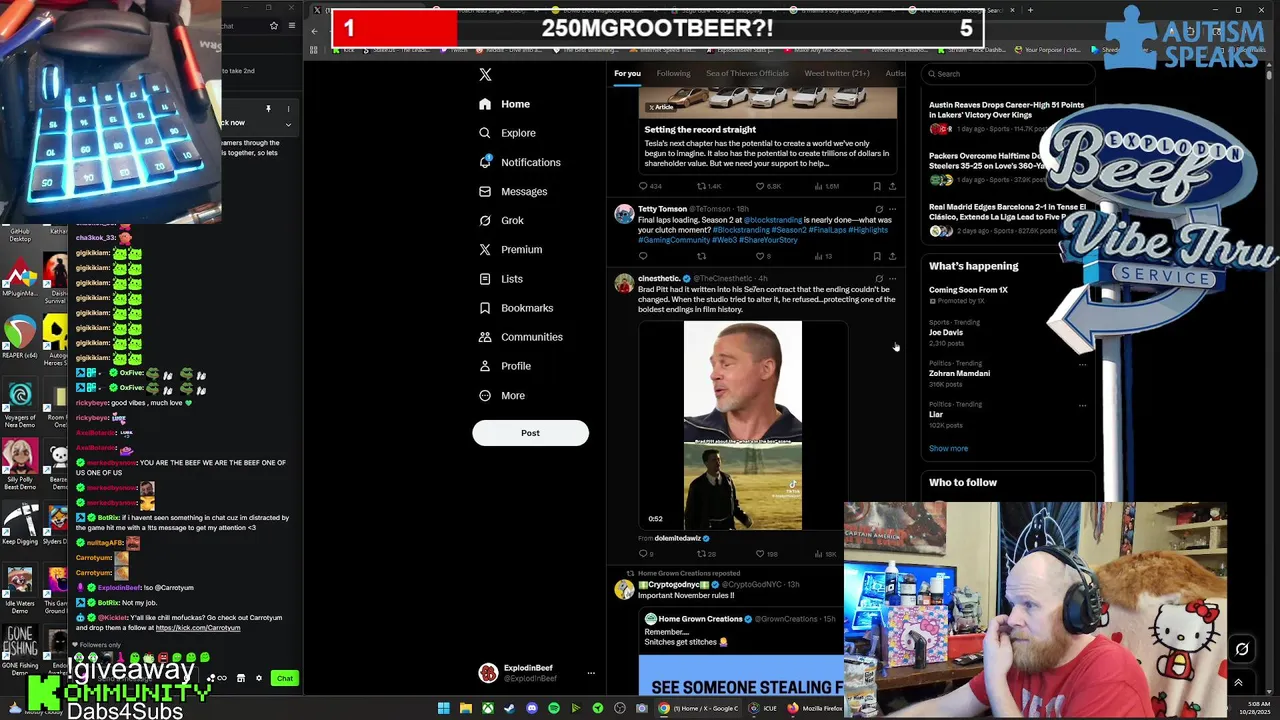Click the browser back arrow button
Image resolution: width=1280 pixels, height=720 pixels.
(x=314, y=31)
